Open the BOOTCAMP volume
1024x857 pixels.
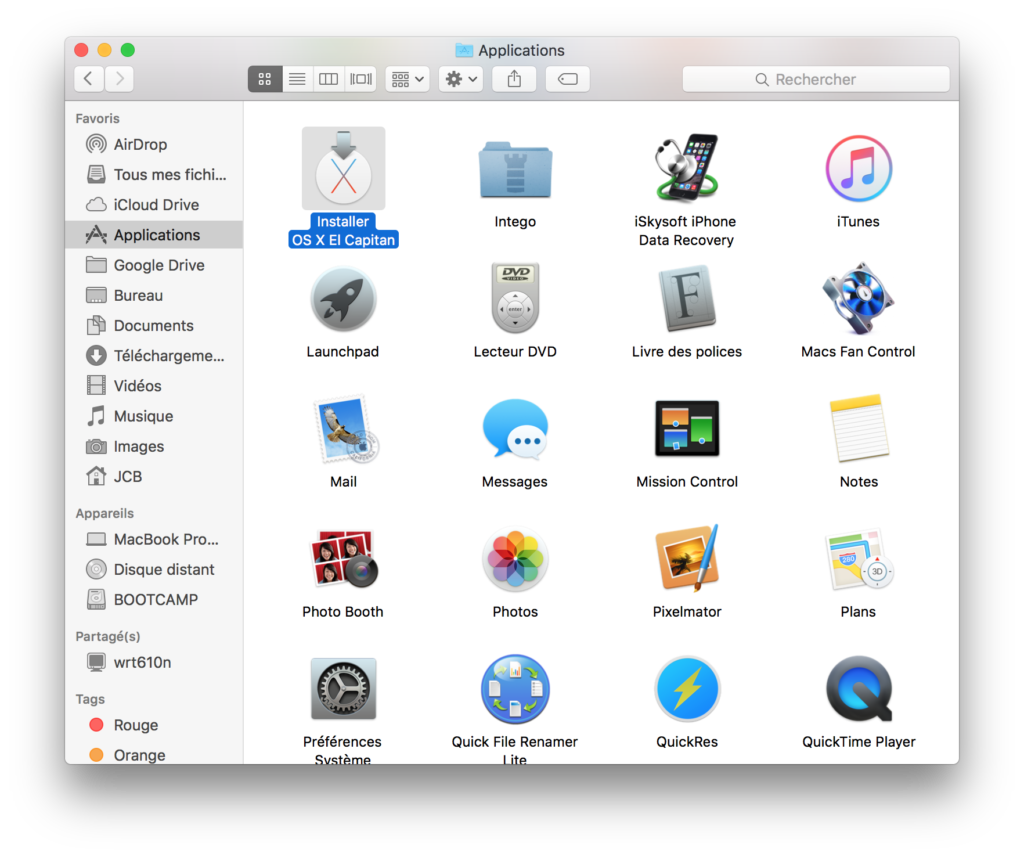click(154, 600)
